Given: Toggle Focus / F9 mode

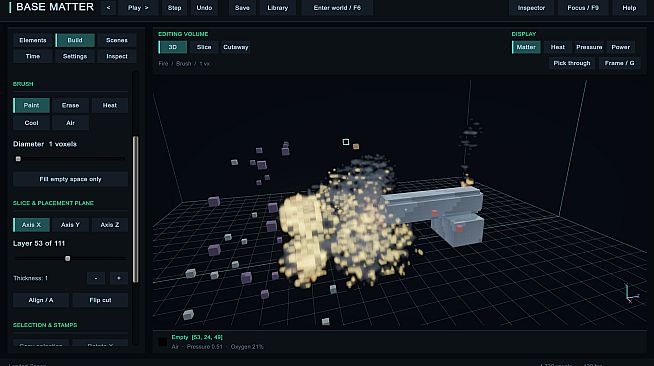Looking at the screenshot, I should pyautogui.click(x=583, y=8).
